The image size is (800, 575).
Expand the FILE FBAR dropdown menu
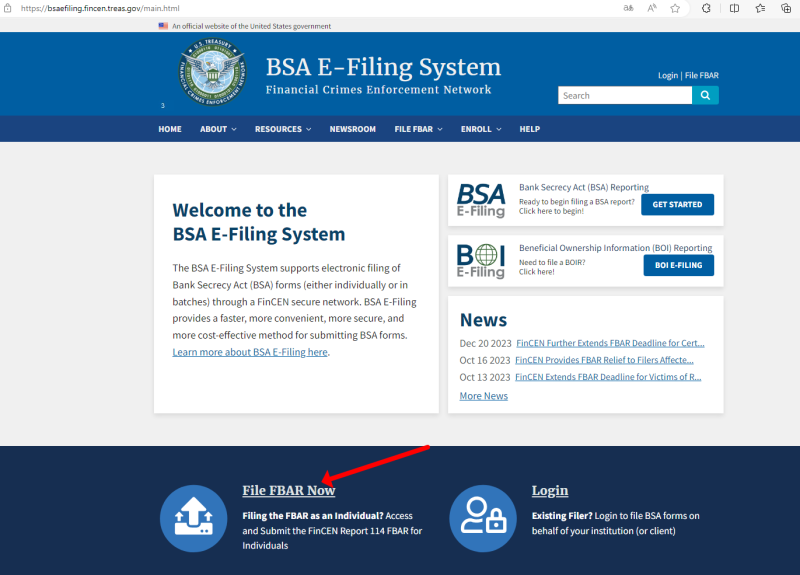(418, 129)
